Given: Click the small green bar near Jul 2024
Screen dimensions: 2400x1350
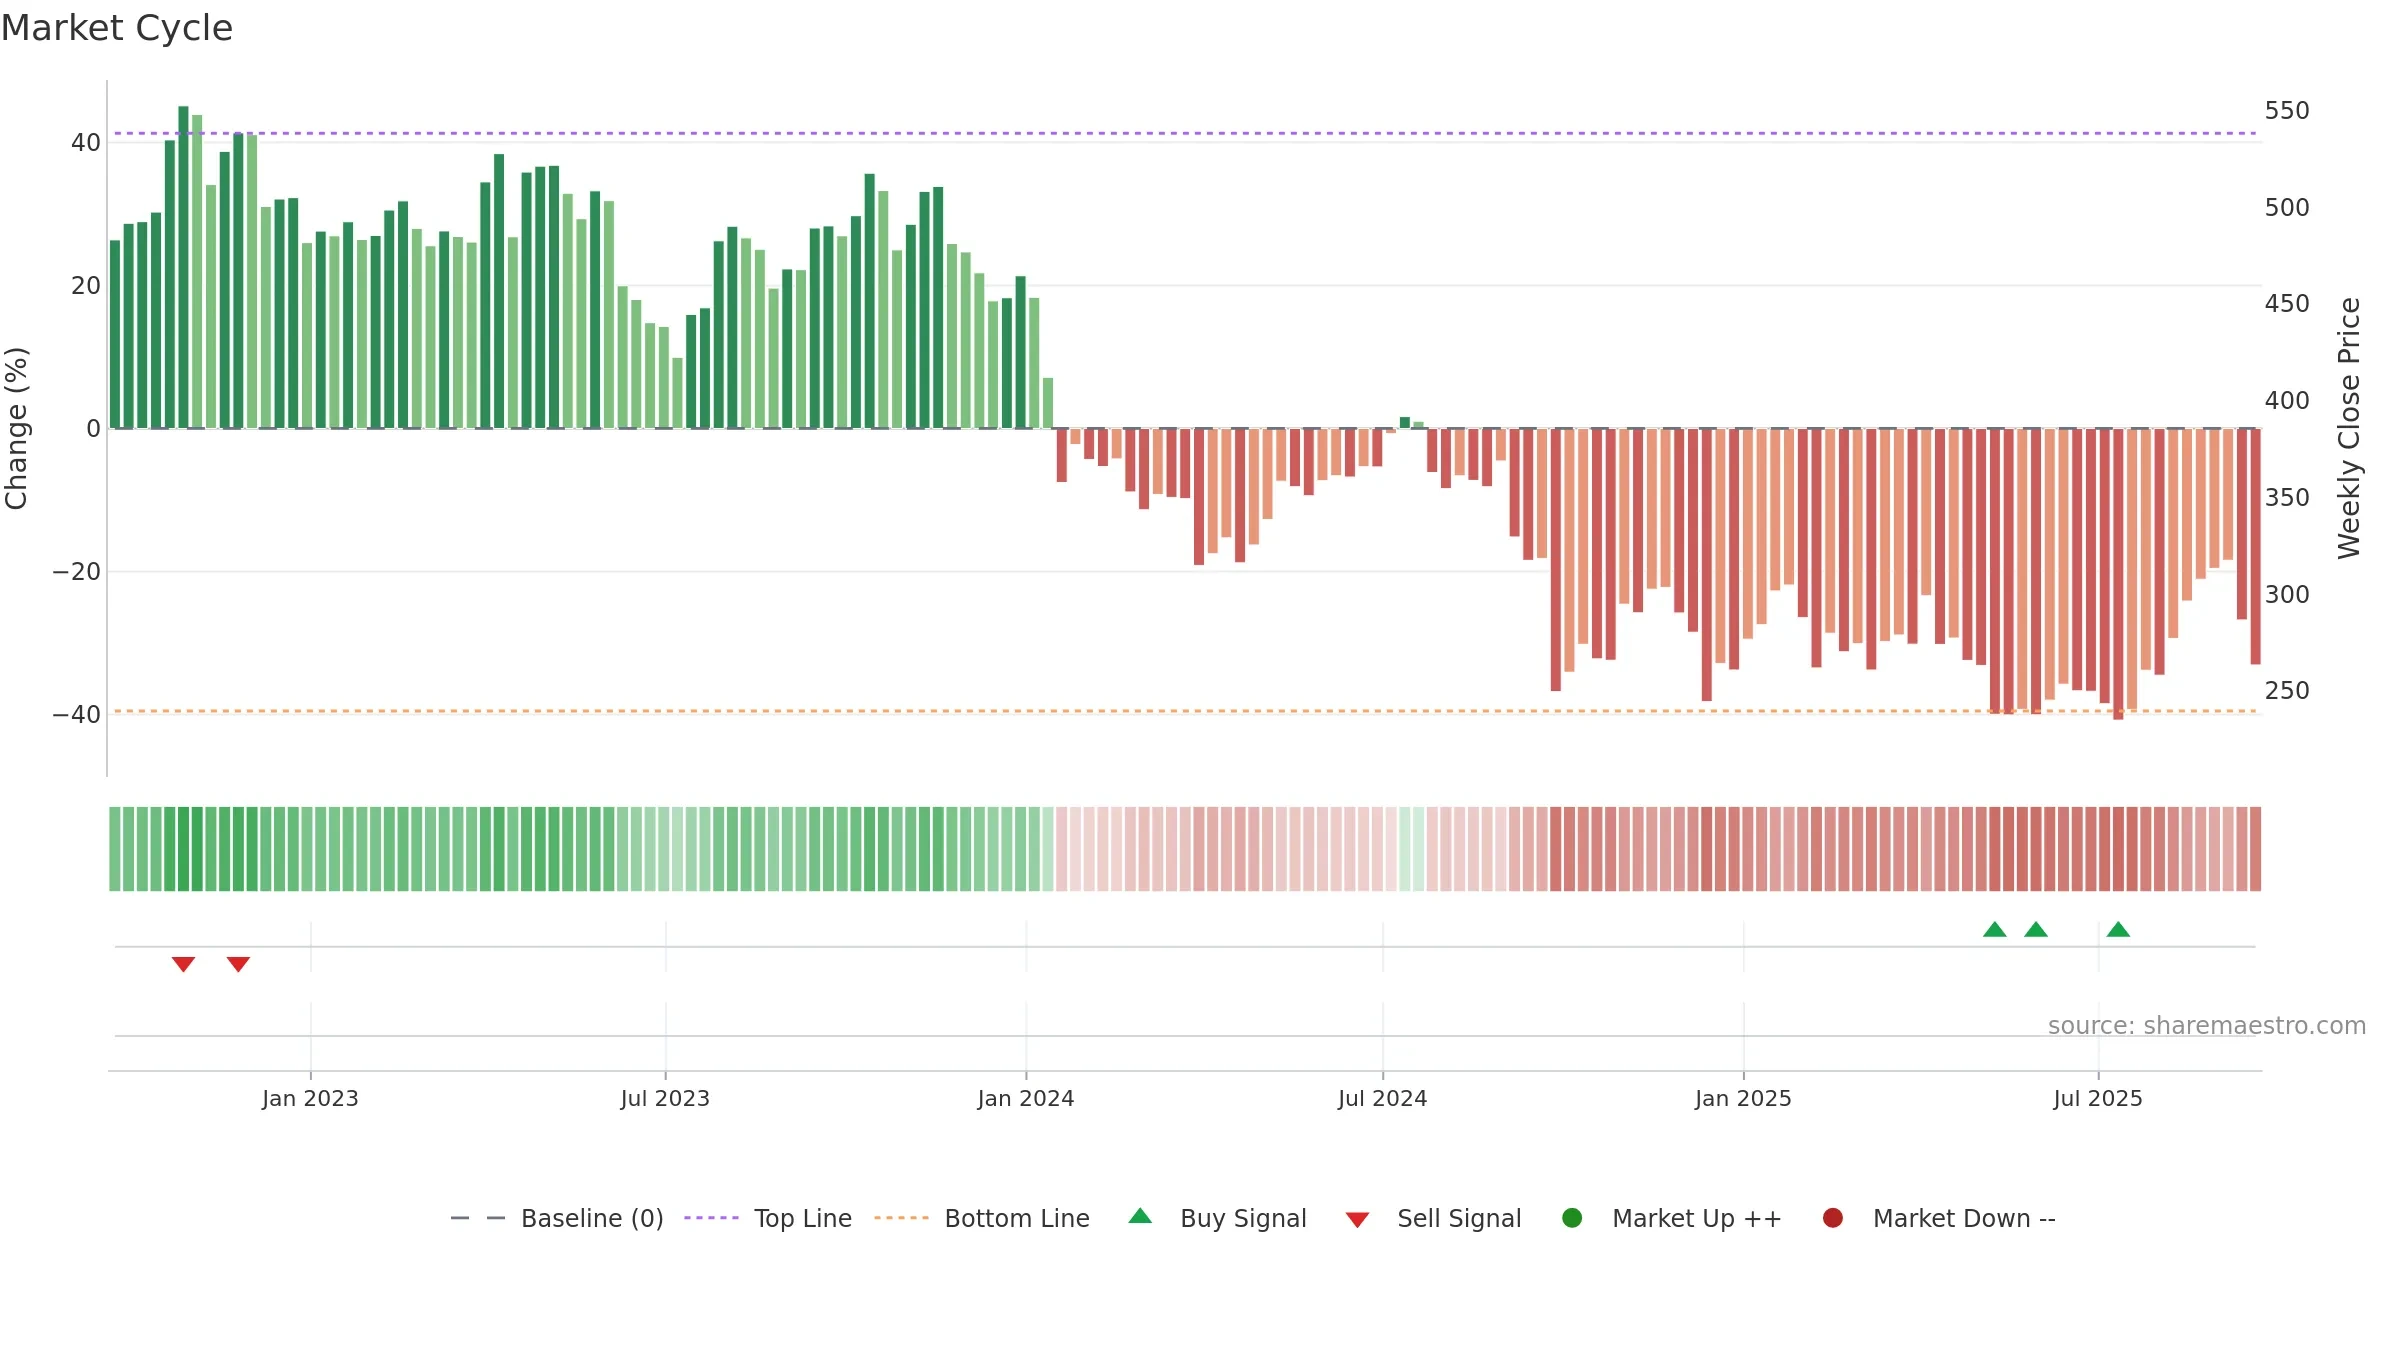Looking at the screenshot, I should [1405, 422].
